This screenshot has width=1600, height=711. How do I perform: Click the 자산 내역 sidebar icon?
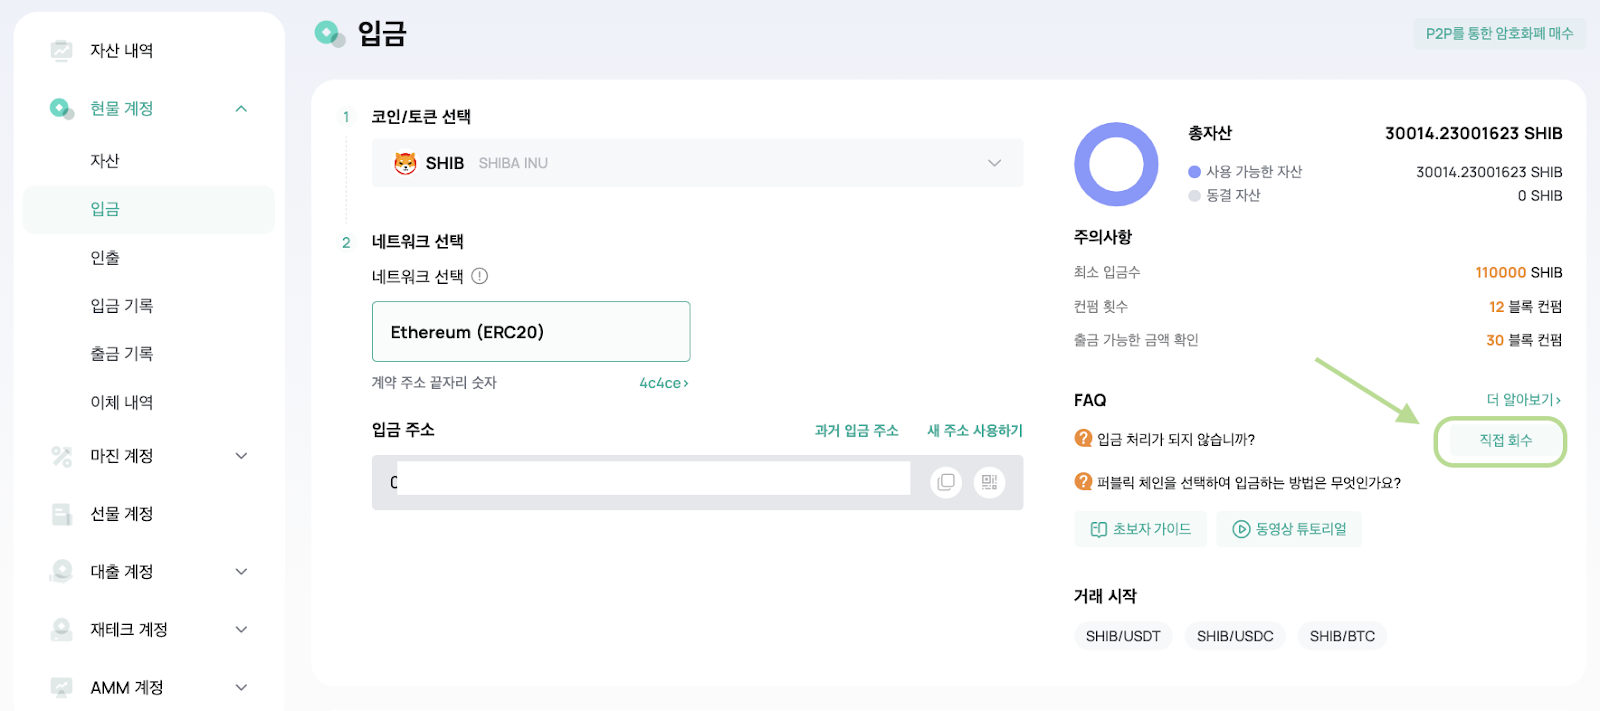tap(62, 50)
